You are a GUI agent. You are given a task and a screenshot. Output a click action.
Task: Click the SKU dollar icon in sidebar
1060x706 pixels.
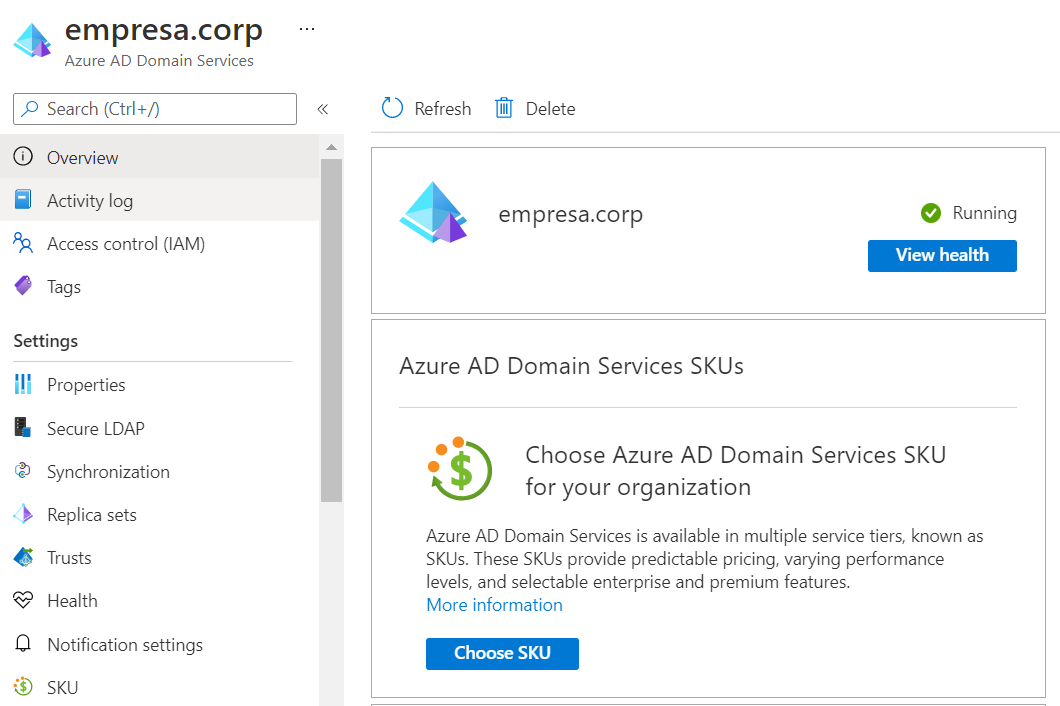point(23,686)
